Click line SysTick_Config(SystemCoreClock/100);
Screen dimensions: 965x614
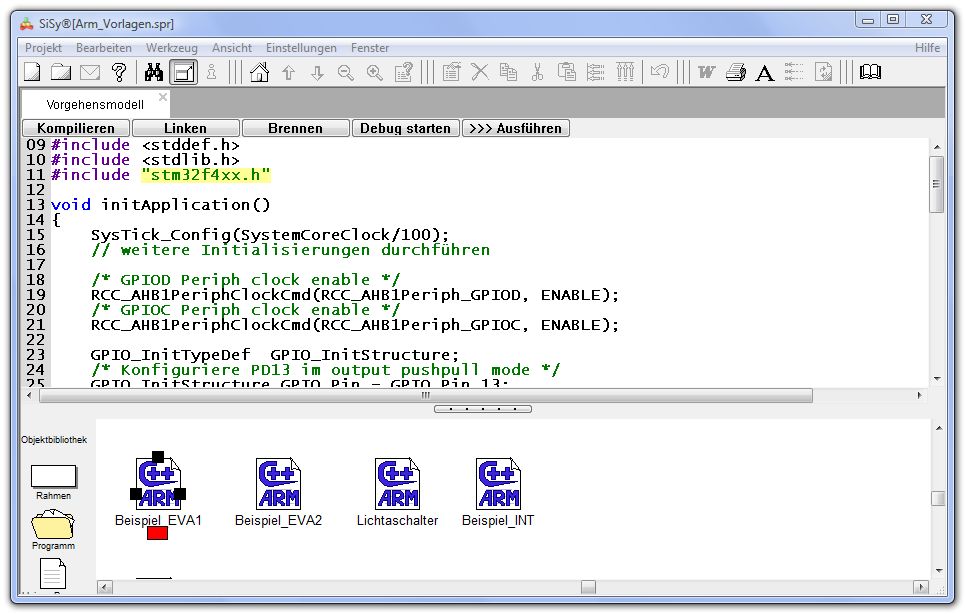270,235
